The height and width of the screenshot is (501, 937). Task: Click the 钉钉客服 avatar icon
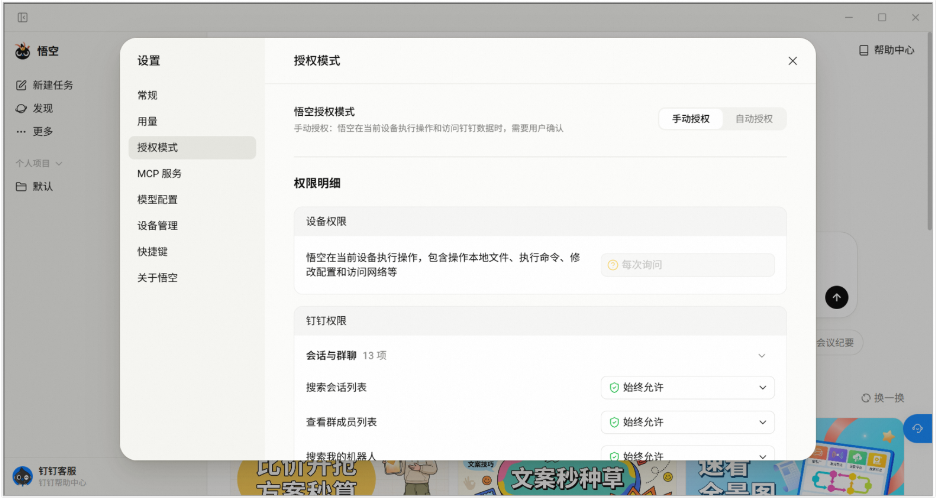pos(23,476)
